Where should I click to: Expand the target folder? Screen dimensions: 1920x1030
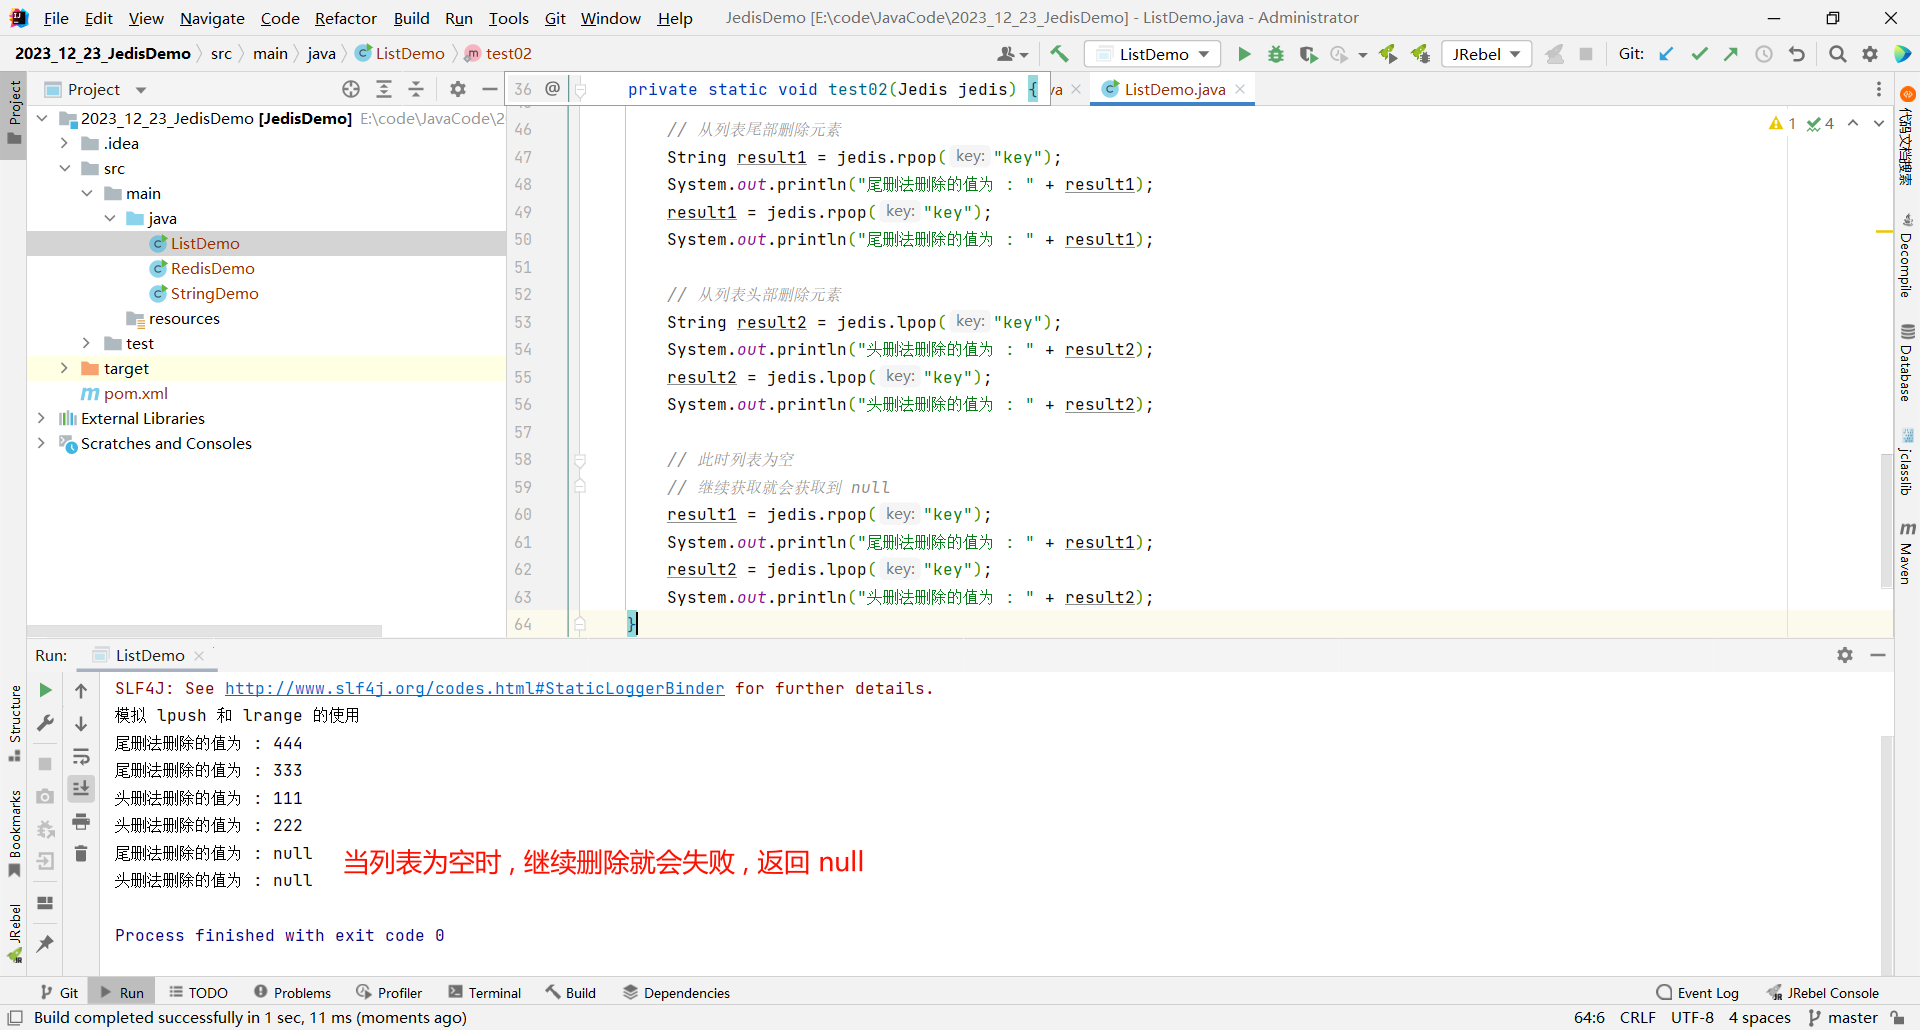[x=64, y=368]
